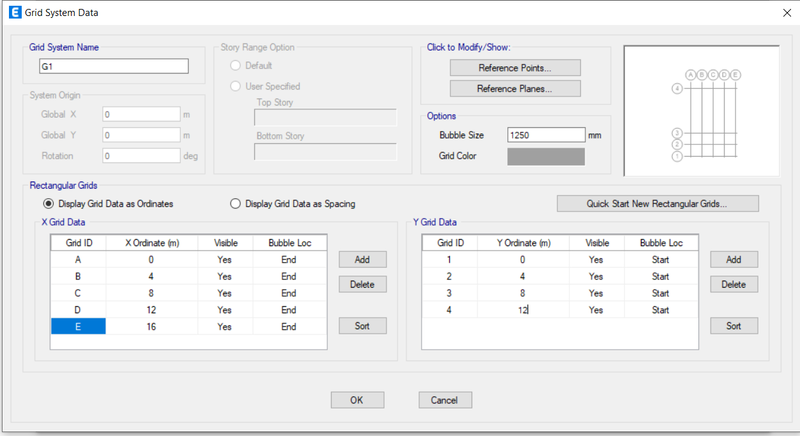The height and width of the screenshot is (436, 800).
Task: Click the ETABS app icon in title bar
Action: (15, 12)
